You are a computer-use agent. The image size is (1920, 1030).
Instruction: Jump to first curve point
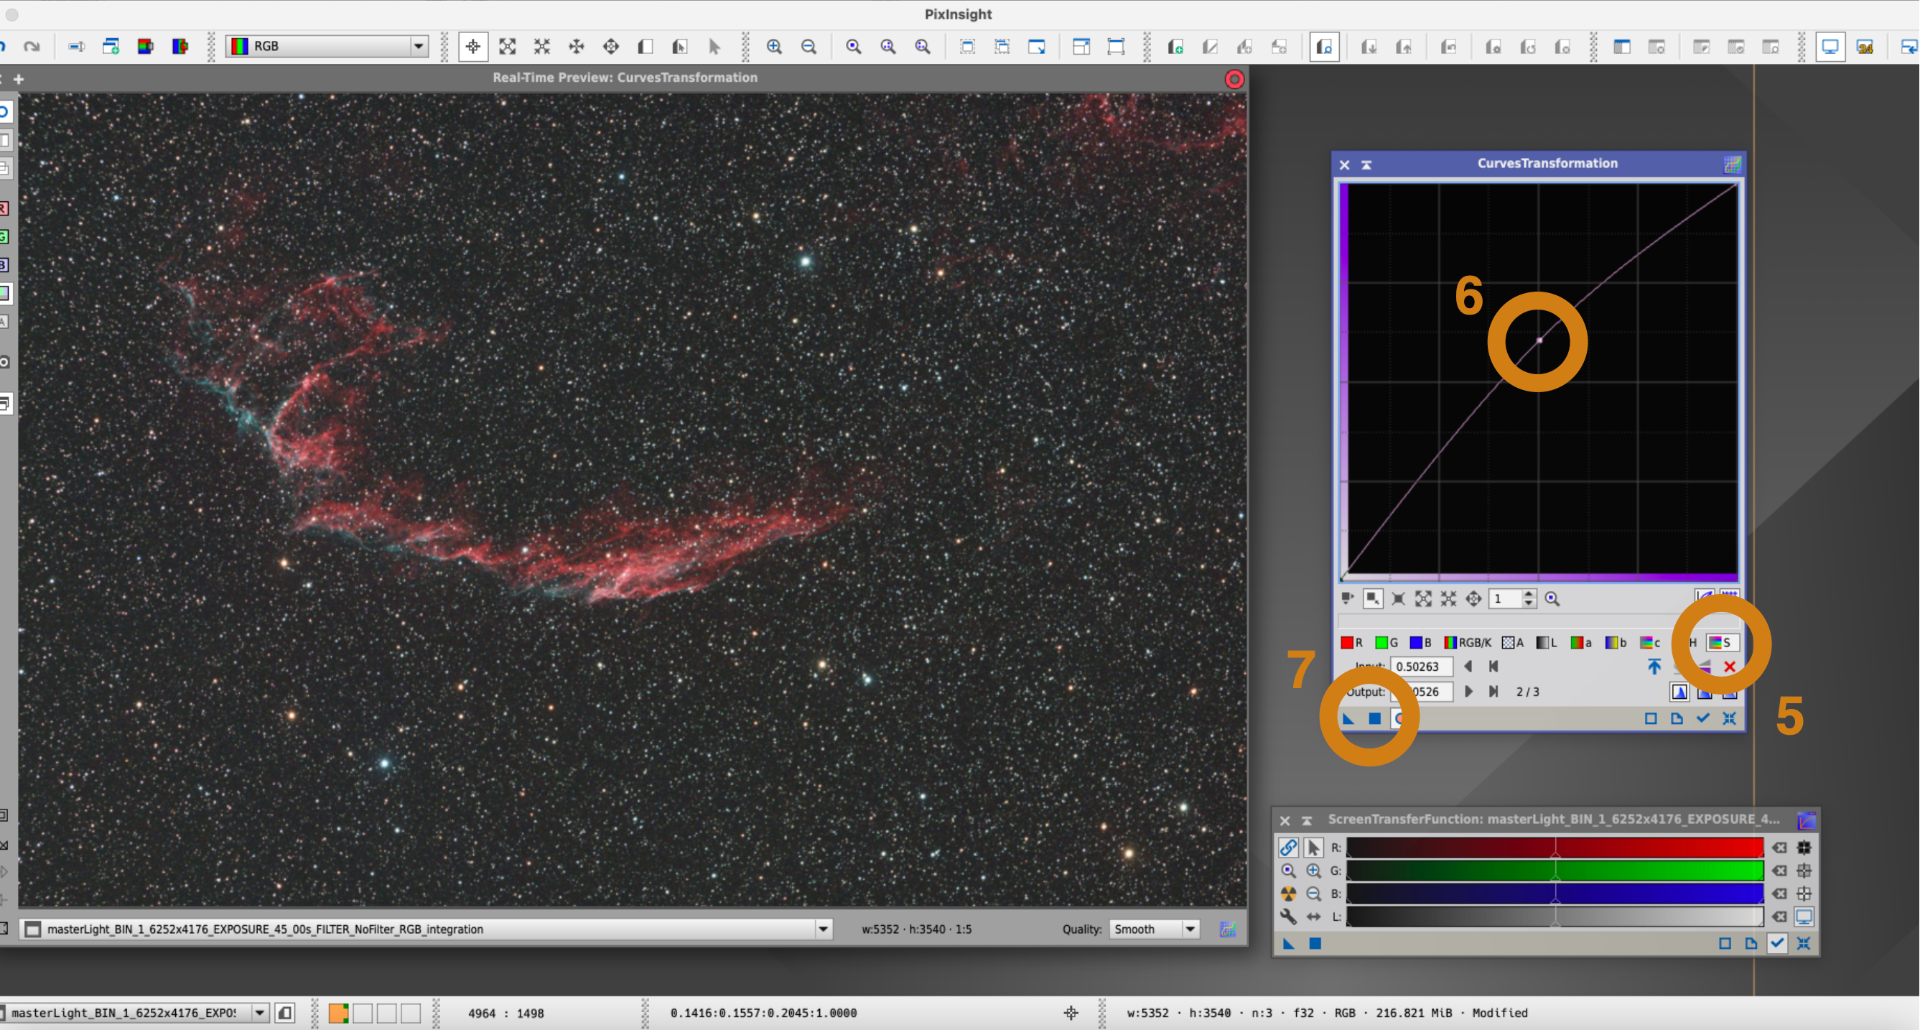point(1493,666)
